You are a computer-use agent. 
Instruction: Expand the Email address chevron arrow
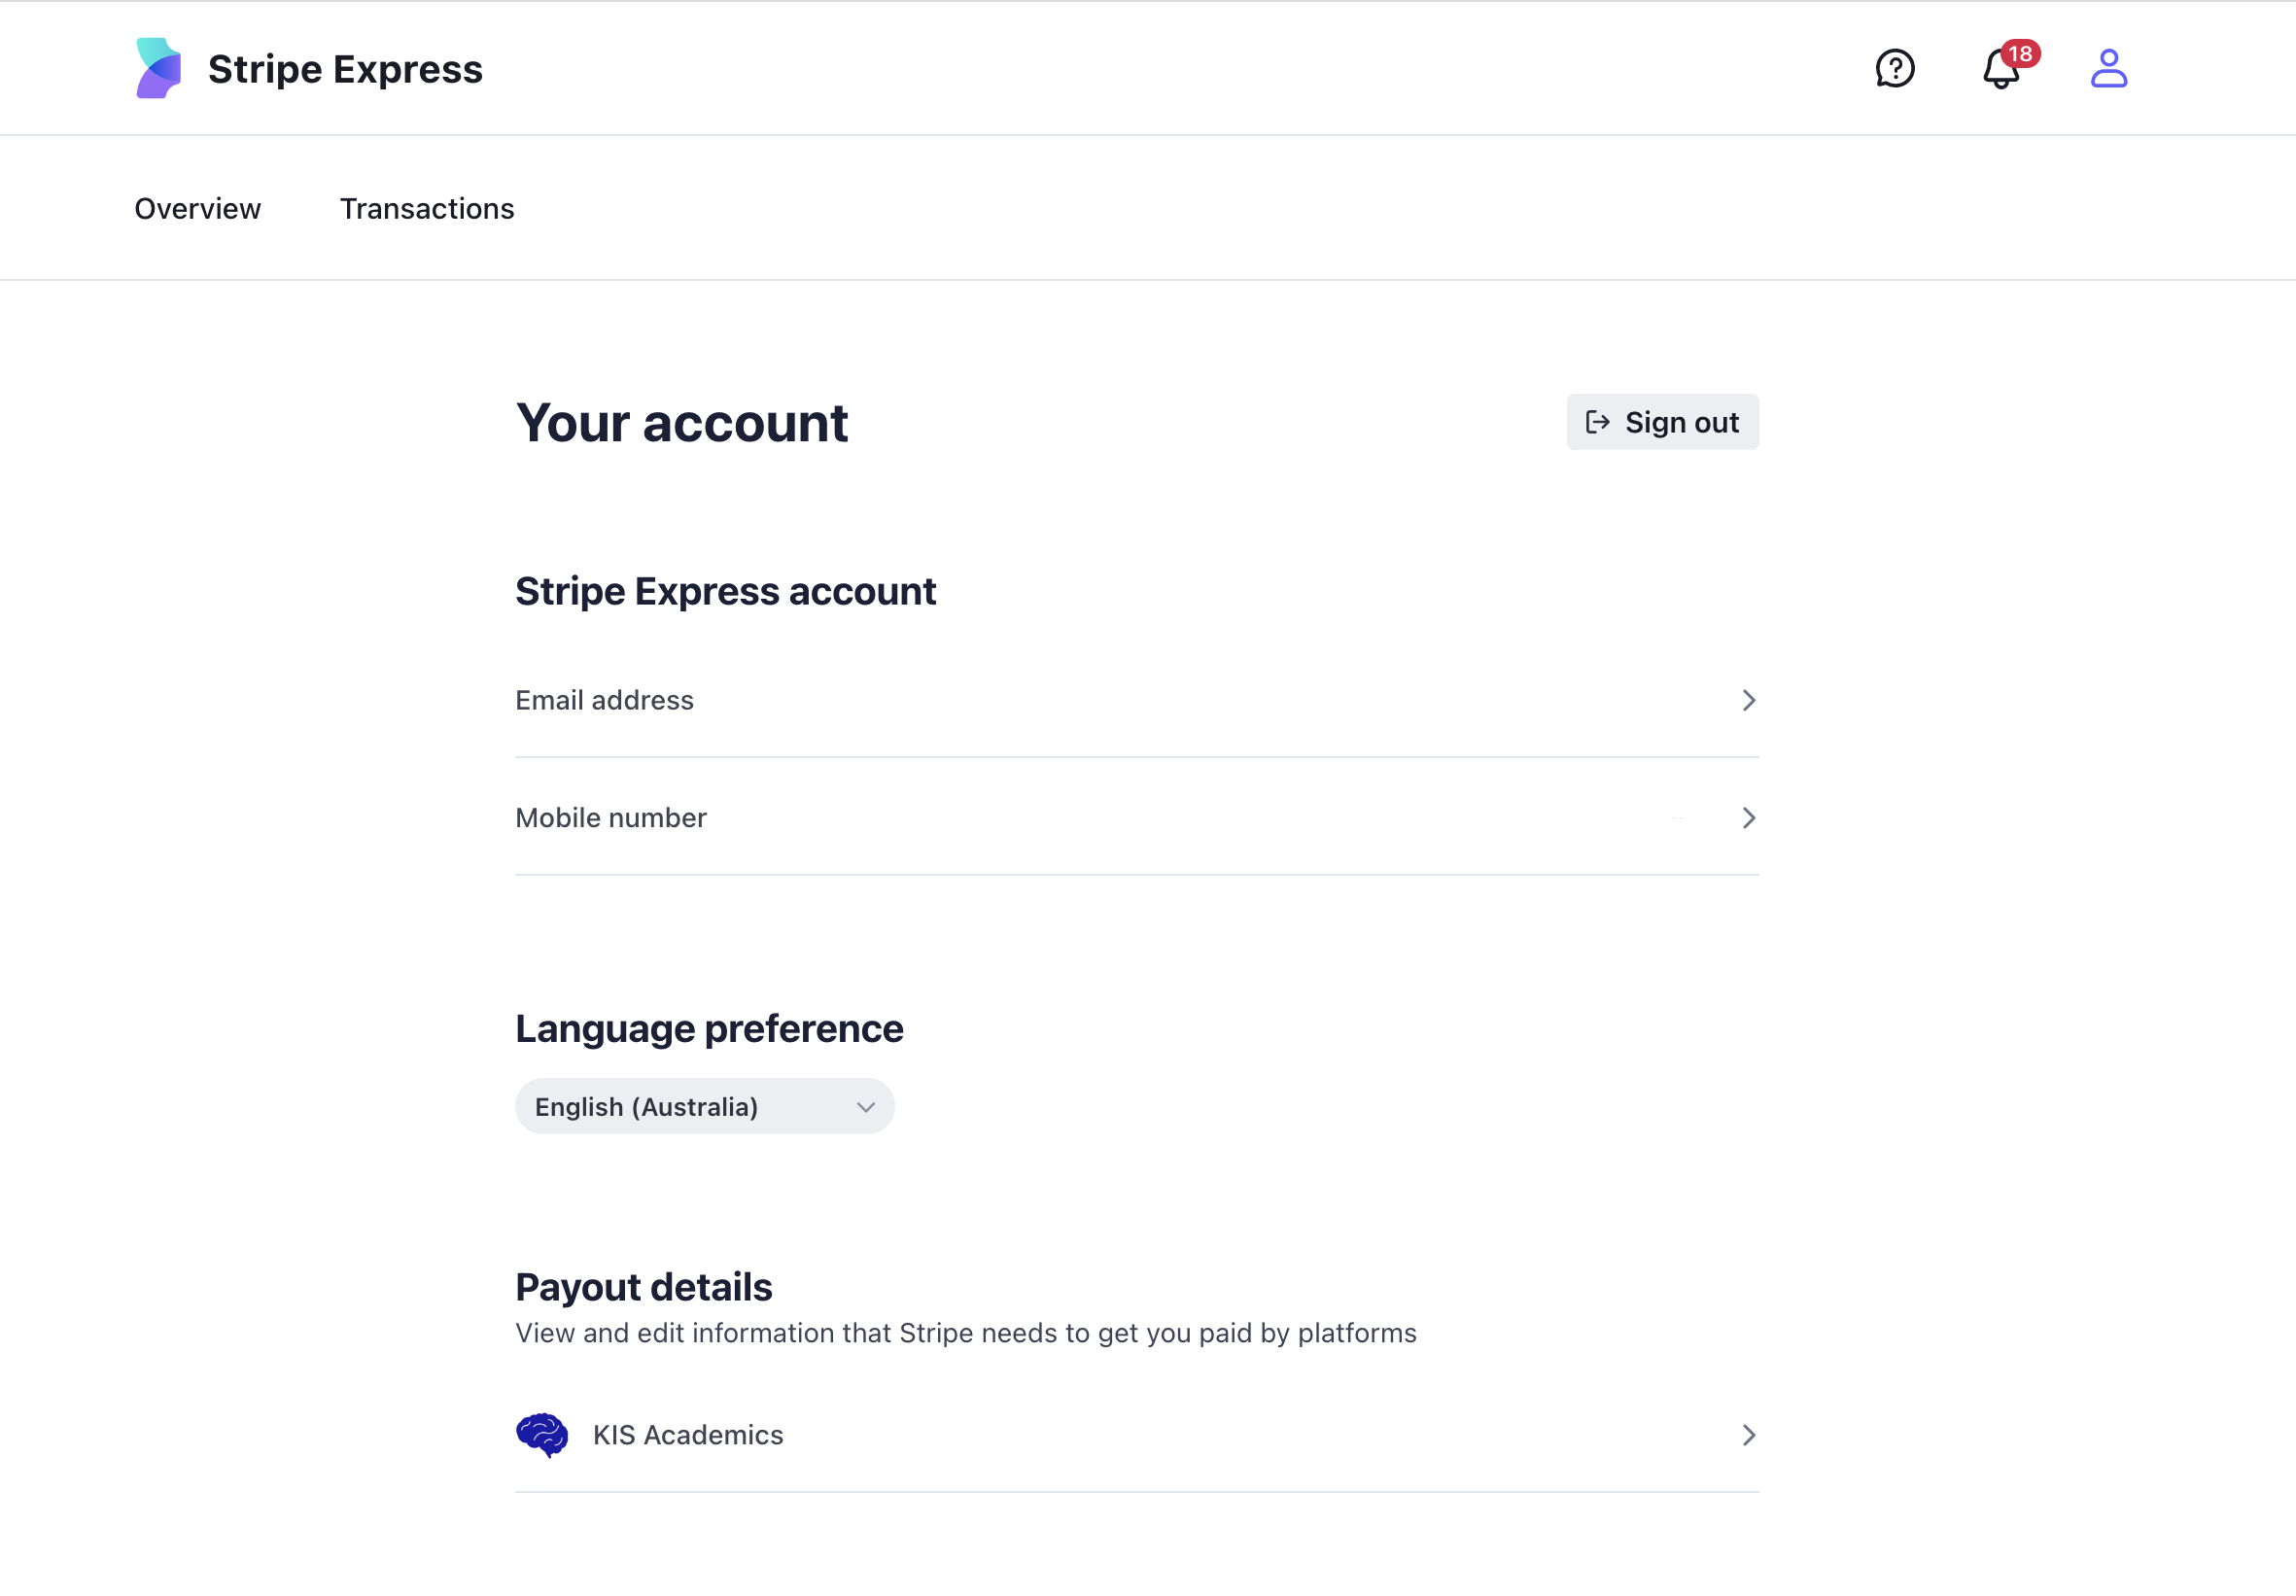click(x=1748, y=700)
